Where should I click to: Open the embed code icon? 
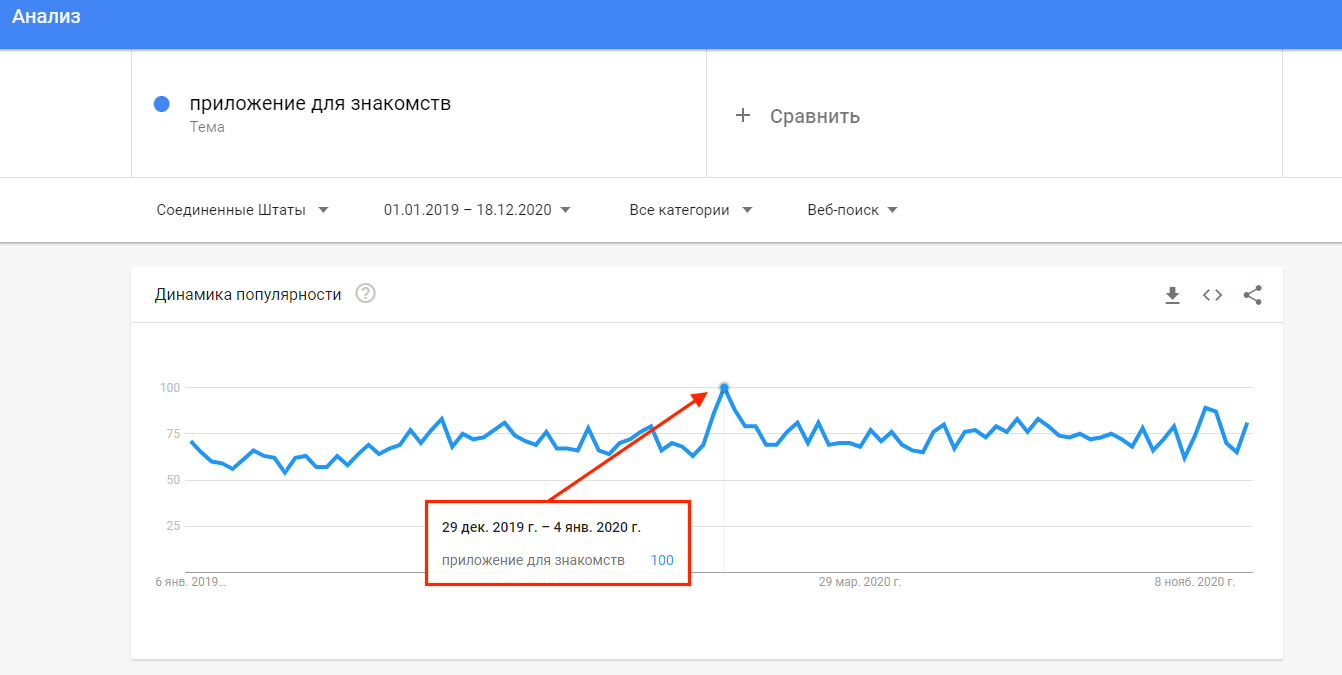tap(1213, 295)
